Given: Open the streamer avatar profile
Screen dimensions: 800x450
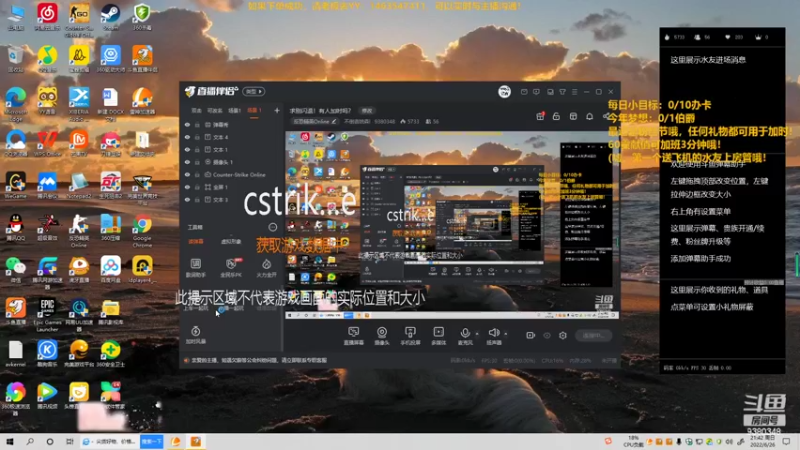Looking at the screenshot, I should [504, 92].
